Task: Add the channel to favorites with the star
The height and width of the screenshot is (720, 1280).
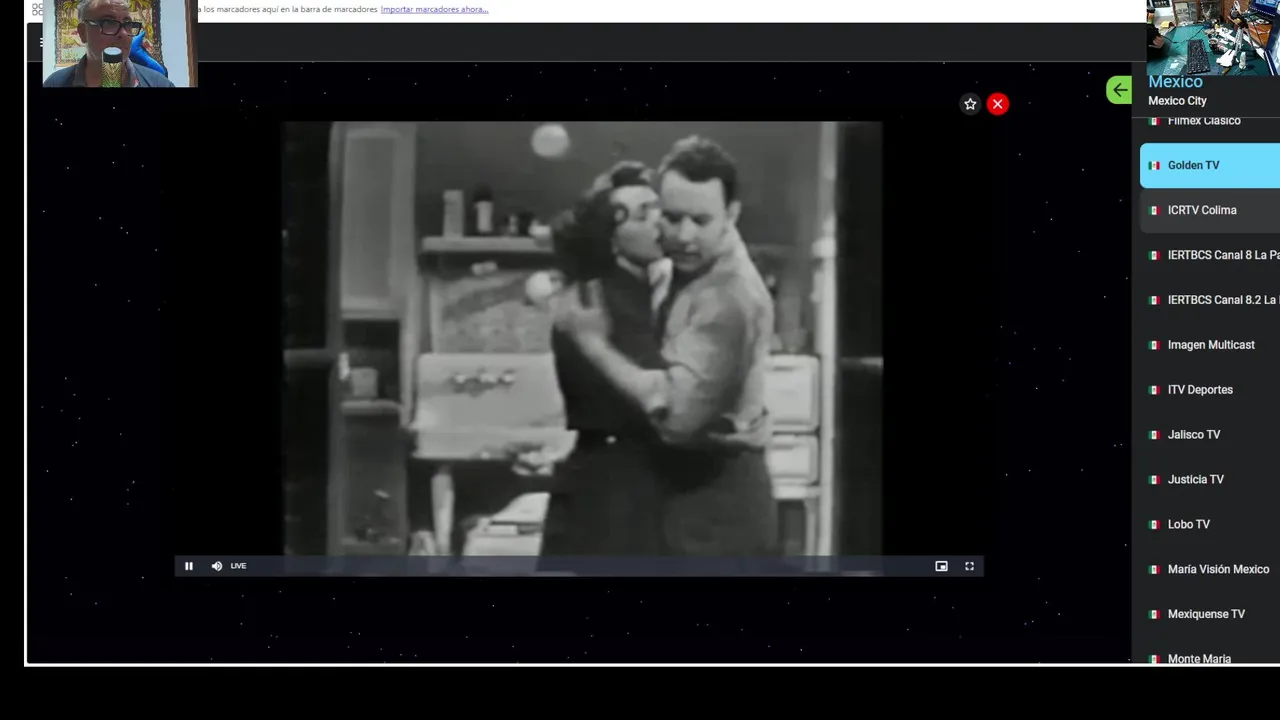Action: coord(970,104)
